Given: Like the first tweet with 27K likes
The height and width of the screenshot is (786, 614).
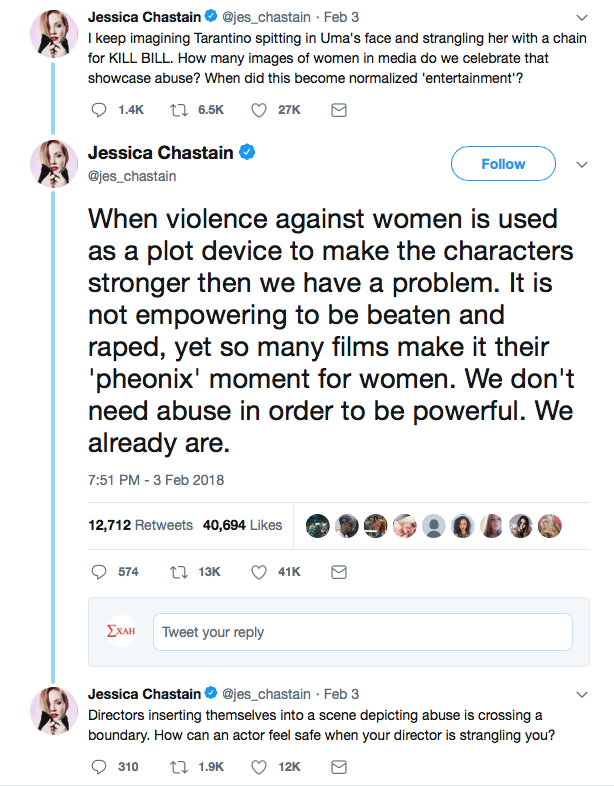Looking at the screenshot, I should [x=259, y=110].
